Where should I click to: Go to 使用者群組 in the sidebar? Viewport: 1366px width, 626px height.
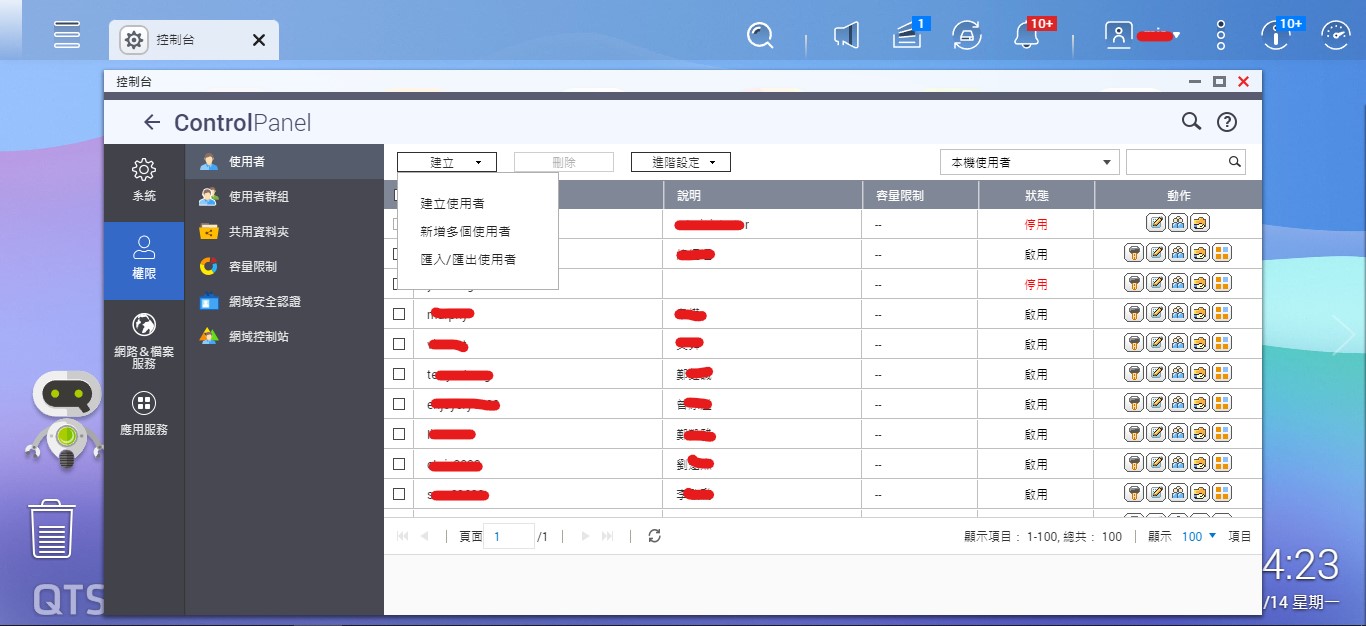pos(258,196)
